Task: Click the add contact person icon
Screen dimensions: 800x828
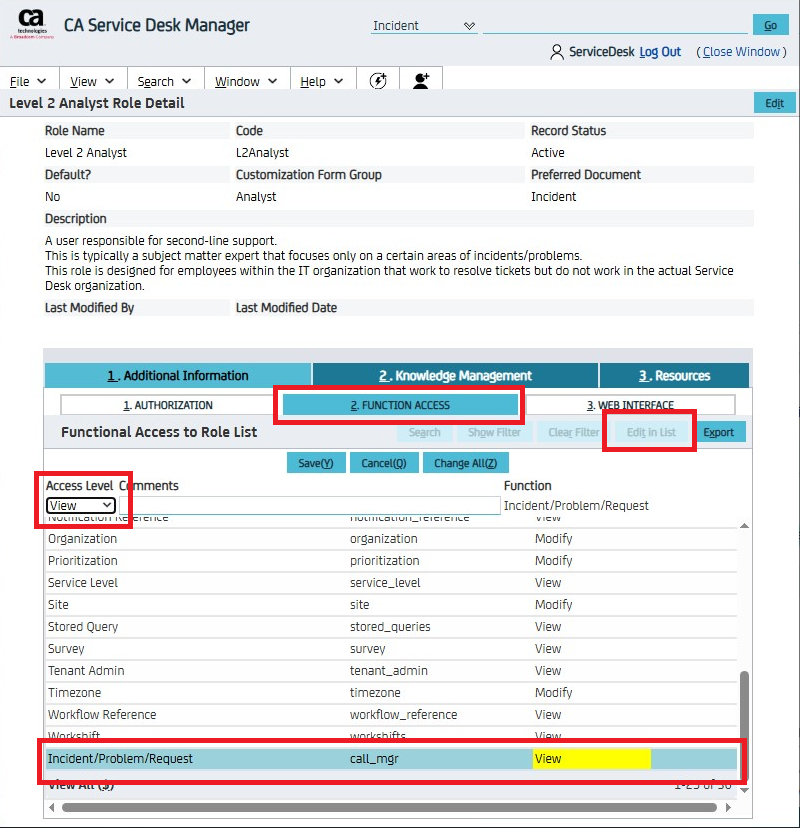Action: point(421,81)
